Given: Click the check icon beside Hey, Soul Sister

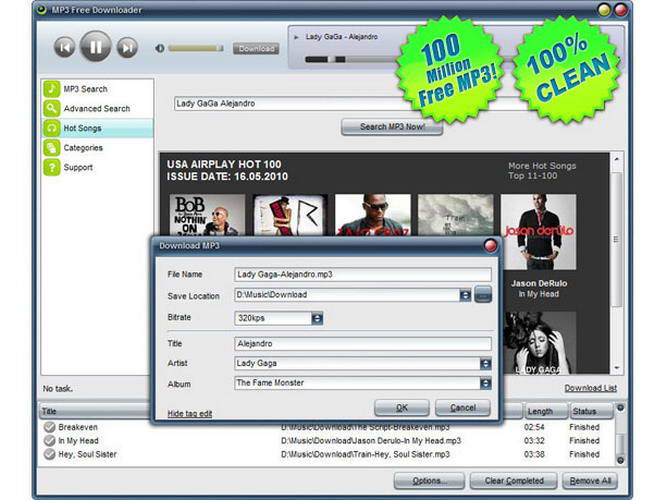Looking at the screenshot, I should [50, 454].
